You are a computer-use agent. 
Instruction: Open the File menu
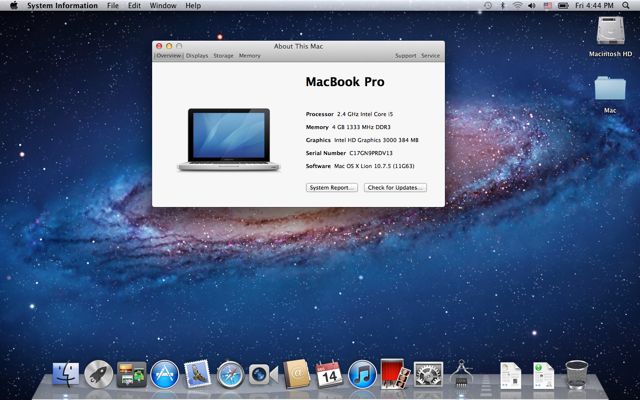pyautogui.click(x=113, y=6)
